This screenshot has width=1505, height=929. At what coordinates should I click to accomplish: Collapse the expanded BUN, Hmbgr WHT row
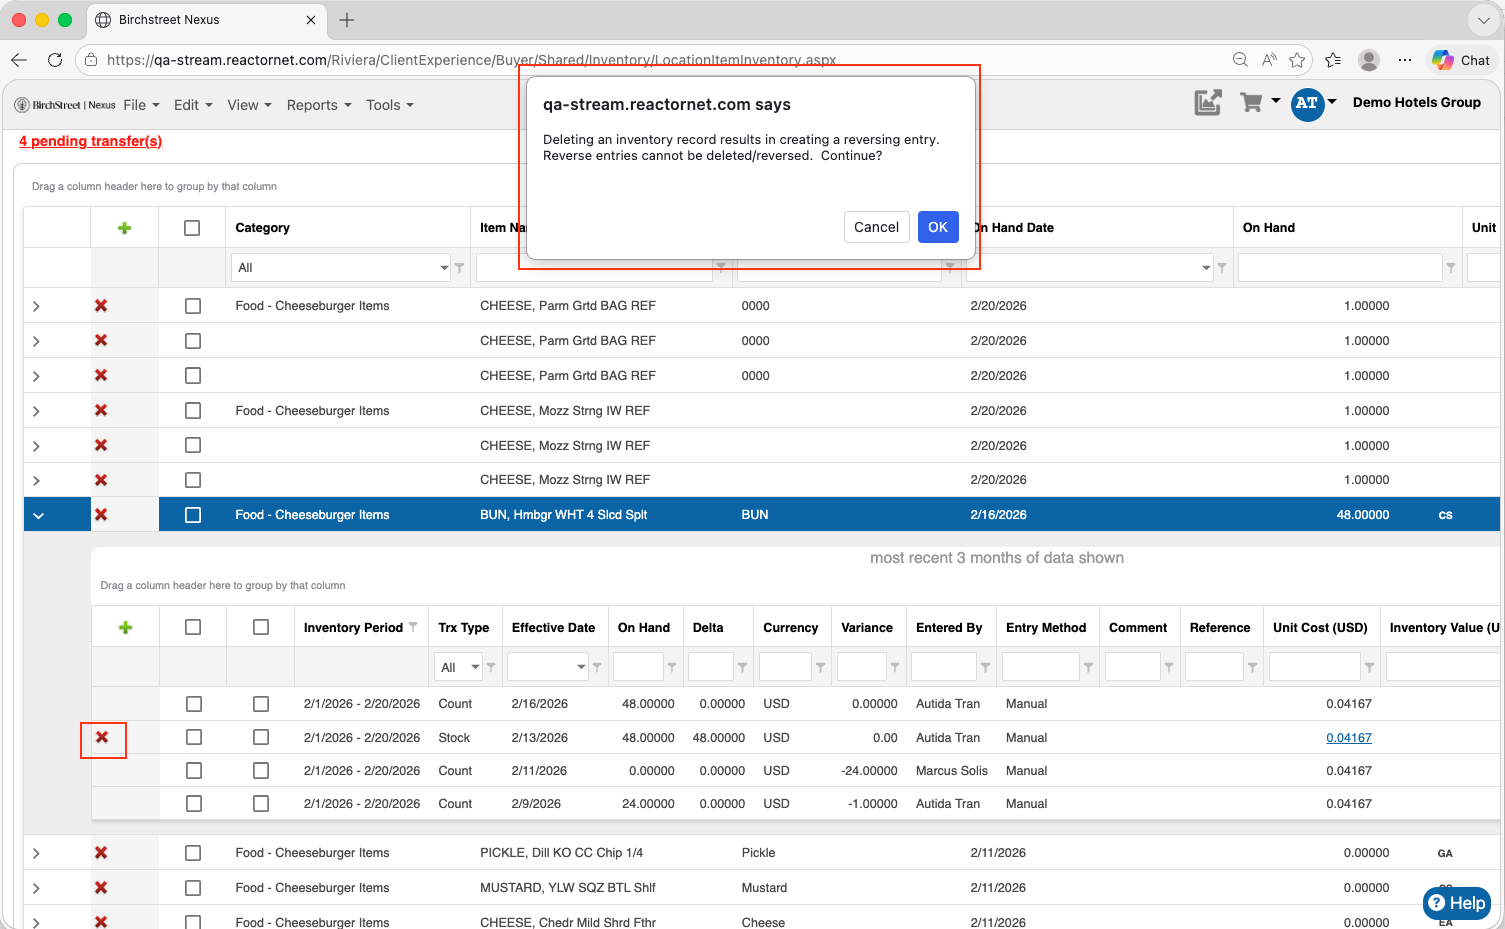(x=38, y=516)
